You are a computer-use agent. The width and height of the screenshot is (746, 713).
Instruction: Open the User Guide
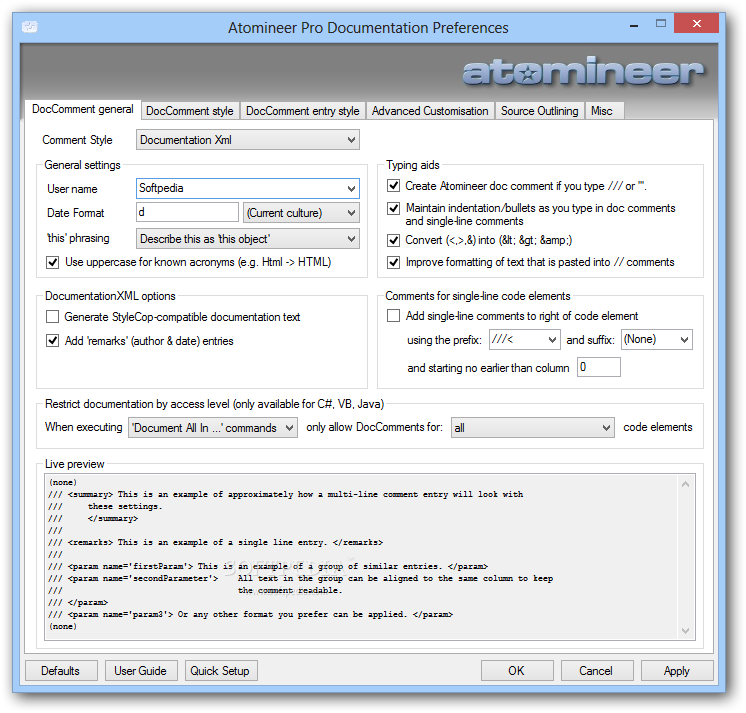pyautogui.click(x=141, y=671)
